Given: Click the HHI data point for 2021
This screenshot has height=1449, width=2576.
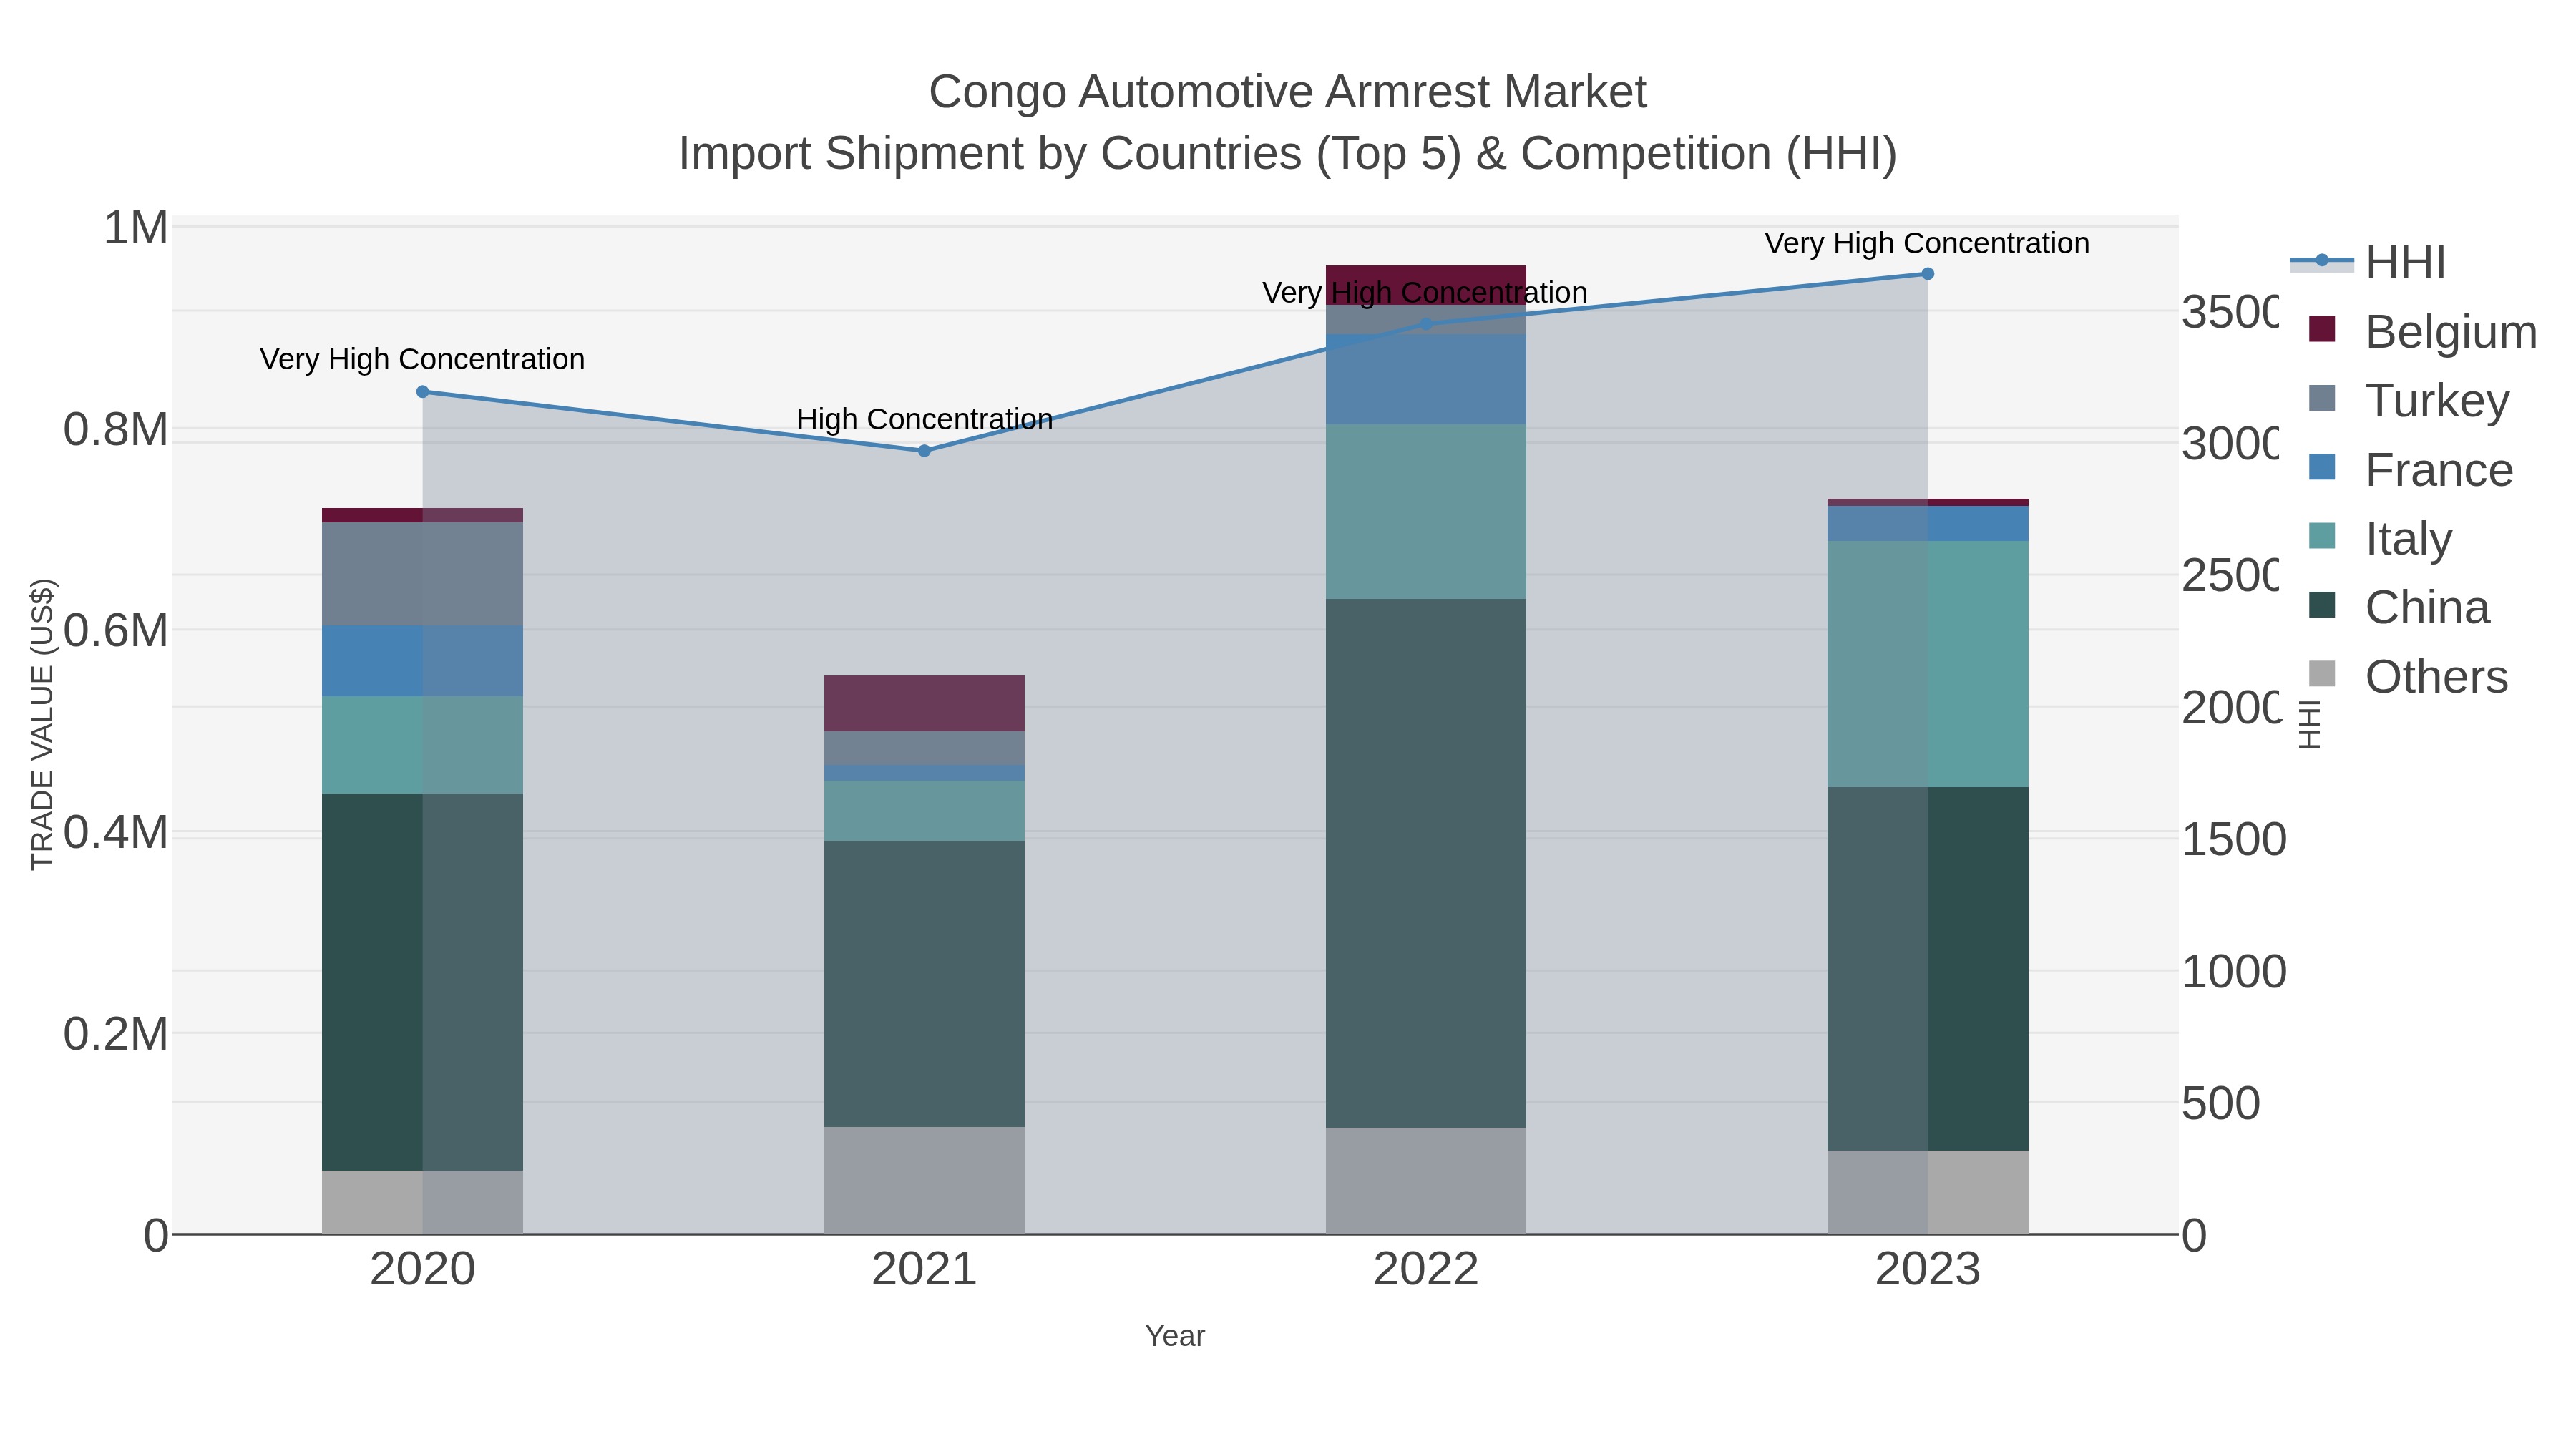Looking at the screenshot, I should (924, 451).
